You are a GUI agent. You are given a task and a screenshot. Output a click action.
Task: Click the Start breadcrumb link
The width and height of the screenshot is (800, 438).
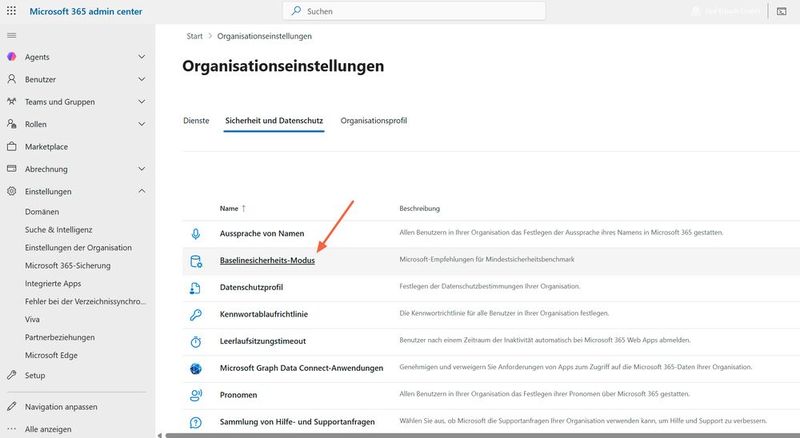(194, 36)
